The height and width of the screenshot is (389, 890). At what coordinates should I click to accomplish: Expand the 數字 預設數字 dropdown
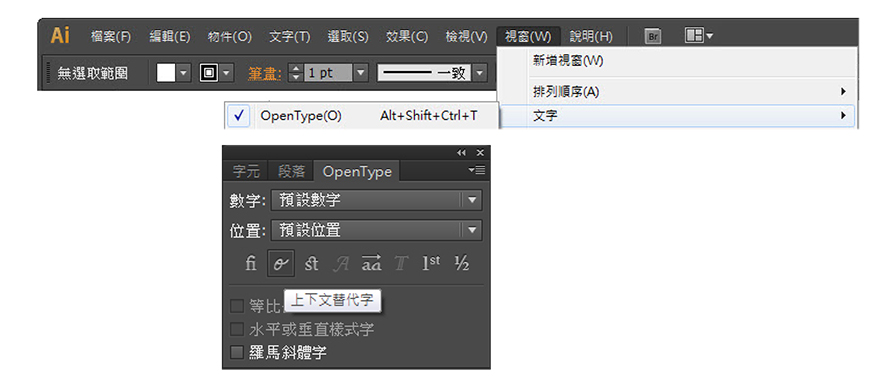(376, 200)
